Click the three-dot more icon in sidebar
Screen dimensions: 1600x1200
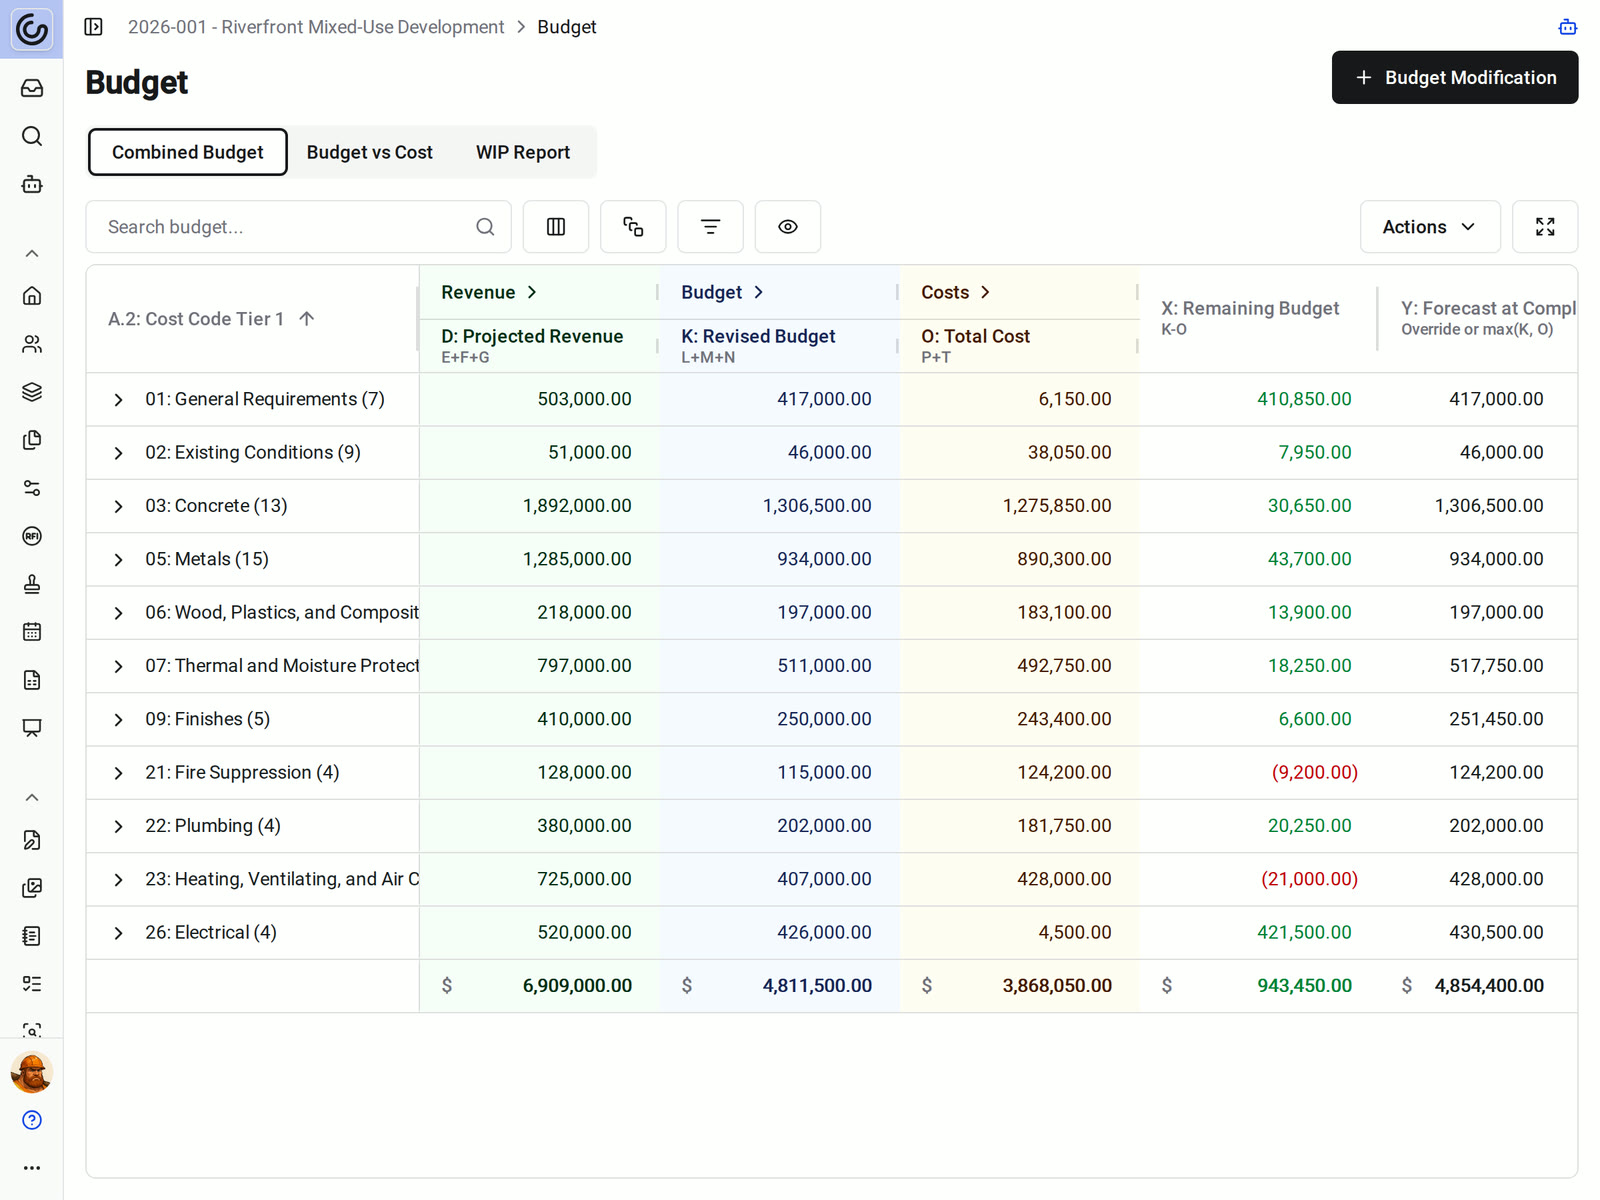point(32,1168)
